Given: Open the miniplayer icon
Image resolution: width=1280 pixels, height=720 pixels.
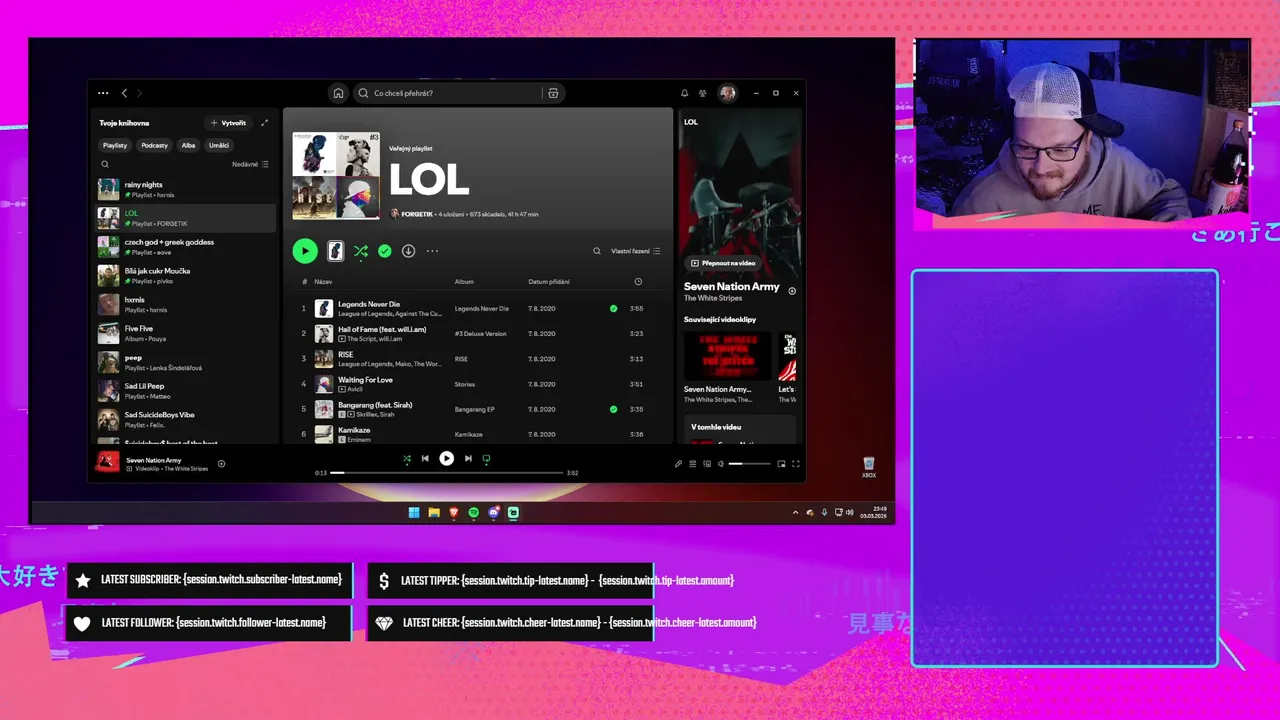Looking at the screenshot, I should coord(781,464).
